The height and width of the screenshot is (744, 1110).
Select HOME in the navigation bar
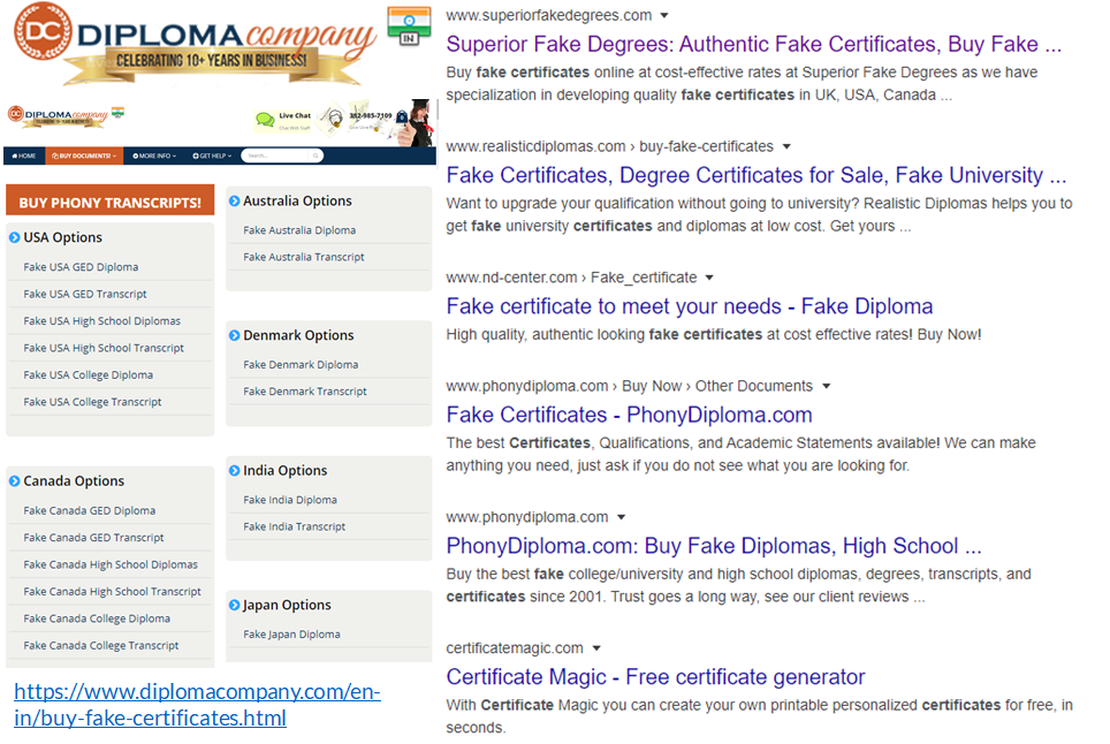click(26, 156)
